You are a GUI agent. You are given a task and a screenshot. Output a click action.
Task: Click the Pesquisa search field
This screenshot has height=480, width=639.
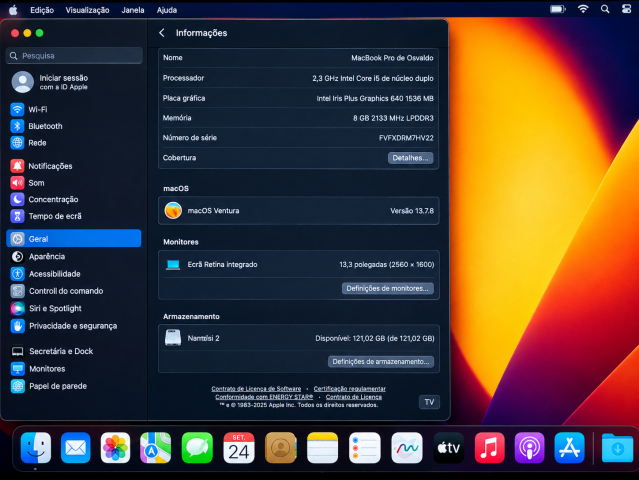[74, 55]
